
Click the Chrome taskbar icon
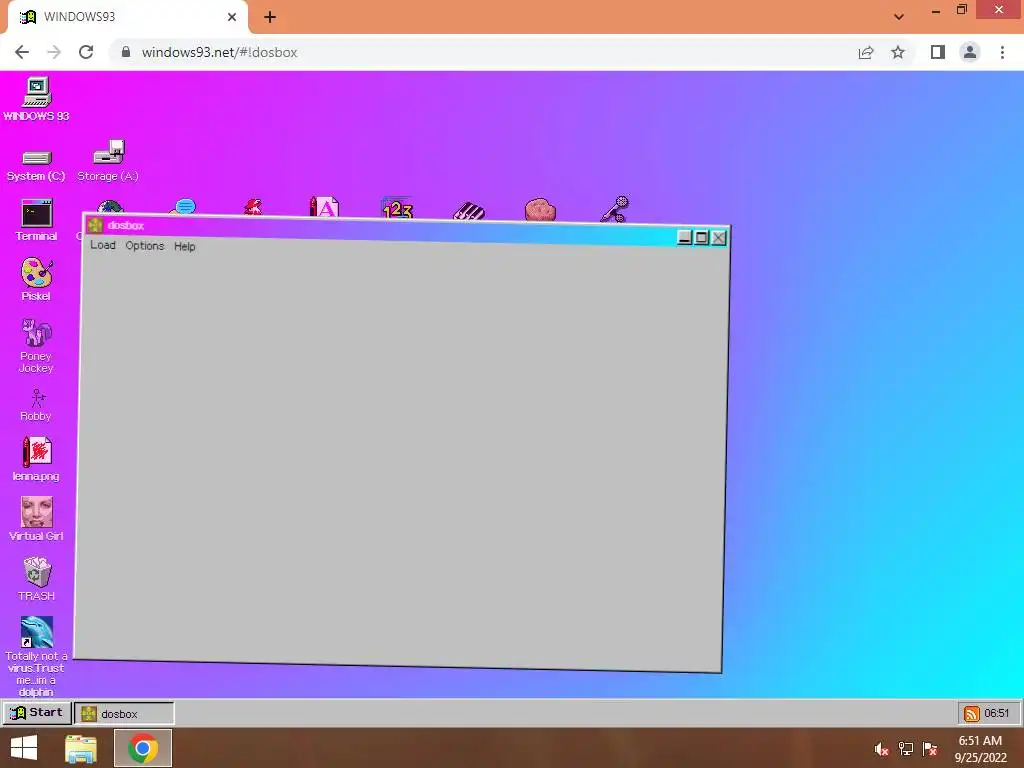click(x=143, y=748)
